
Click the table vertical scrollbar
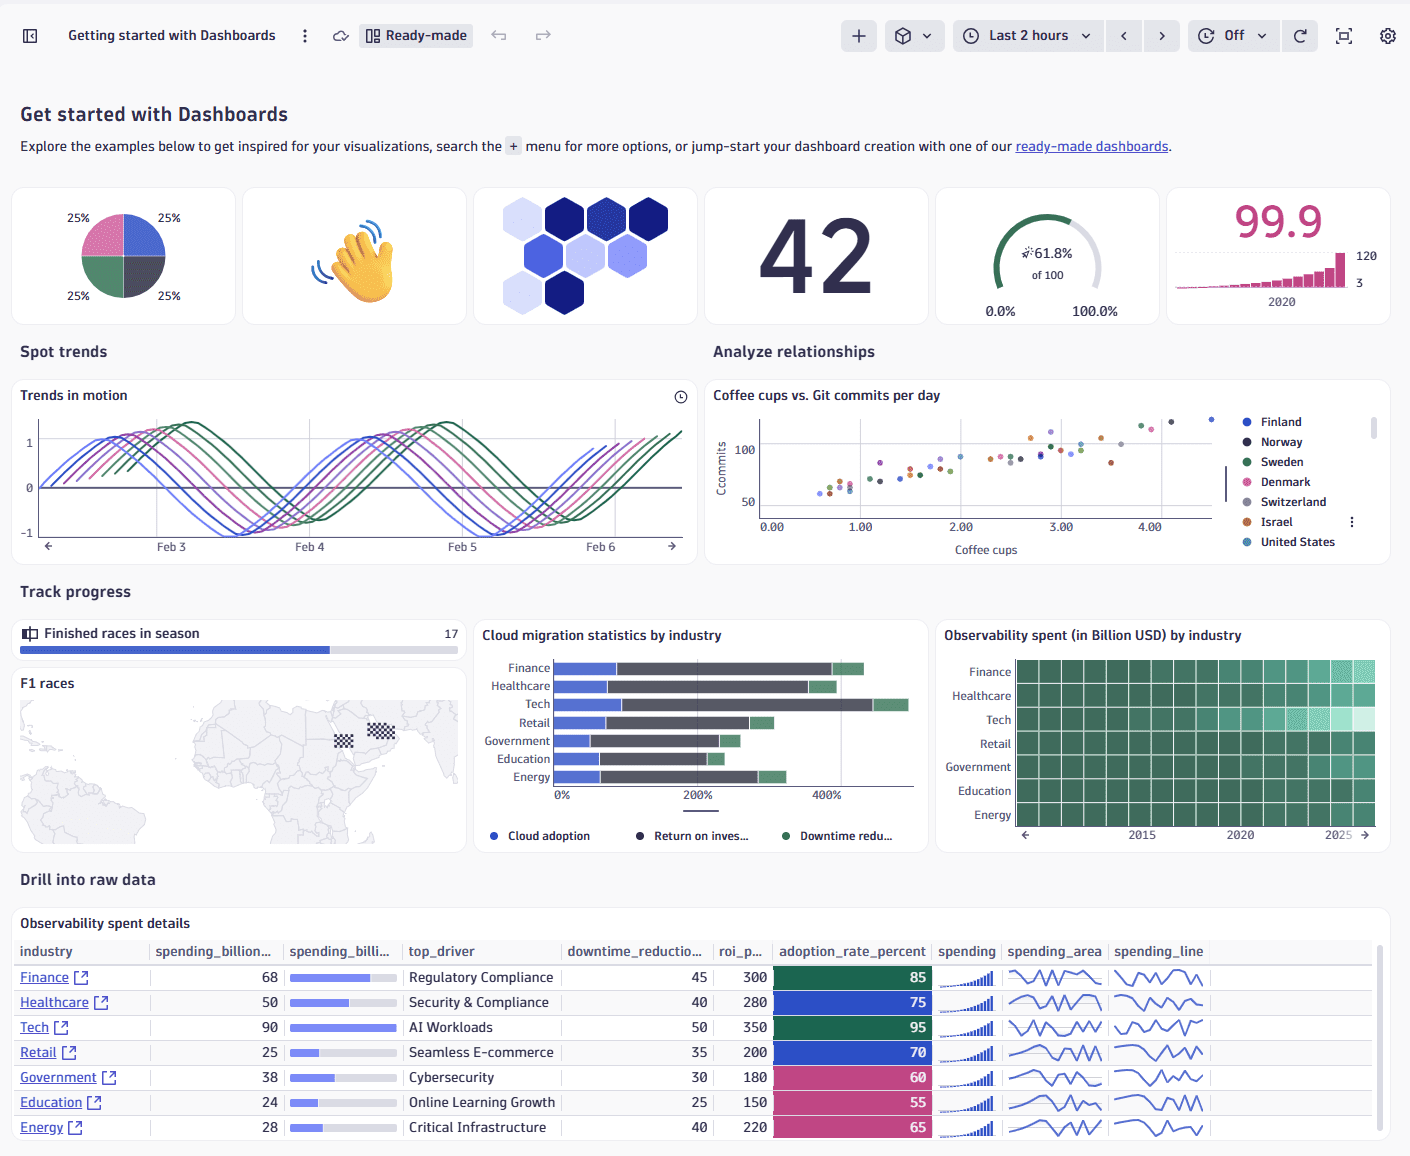point(1381,1037)
